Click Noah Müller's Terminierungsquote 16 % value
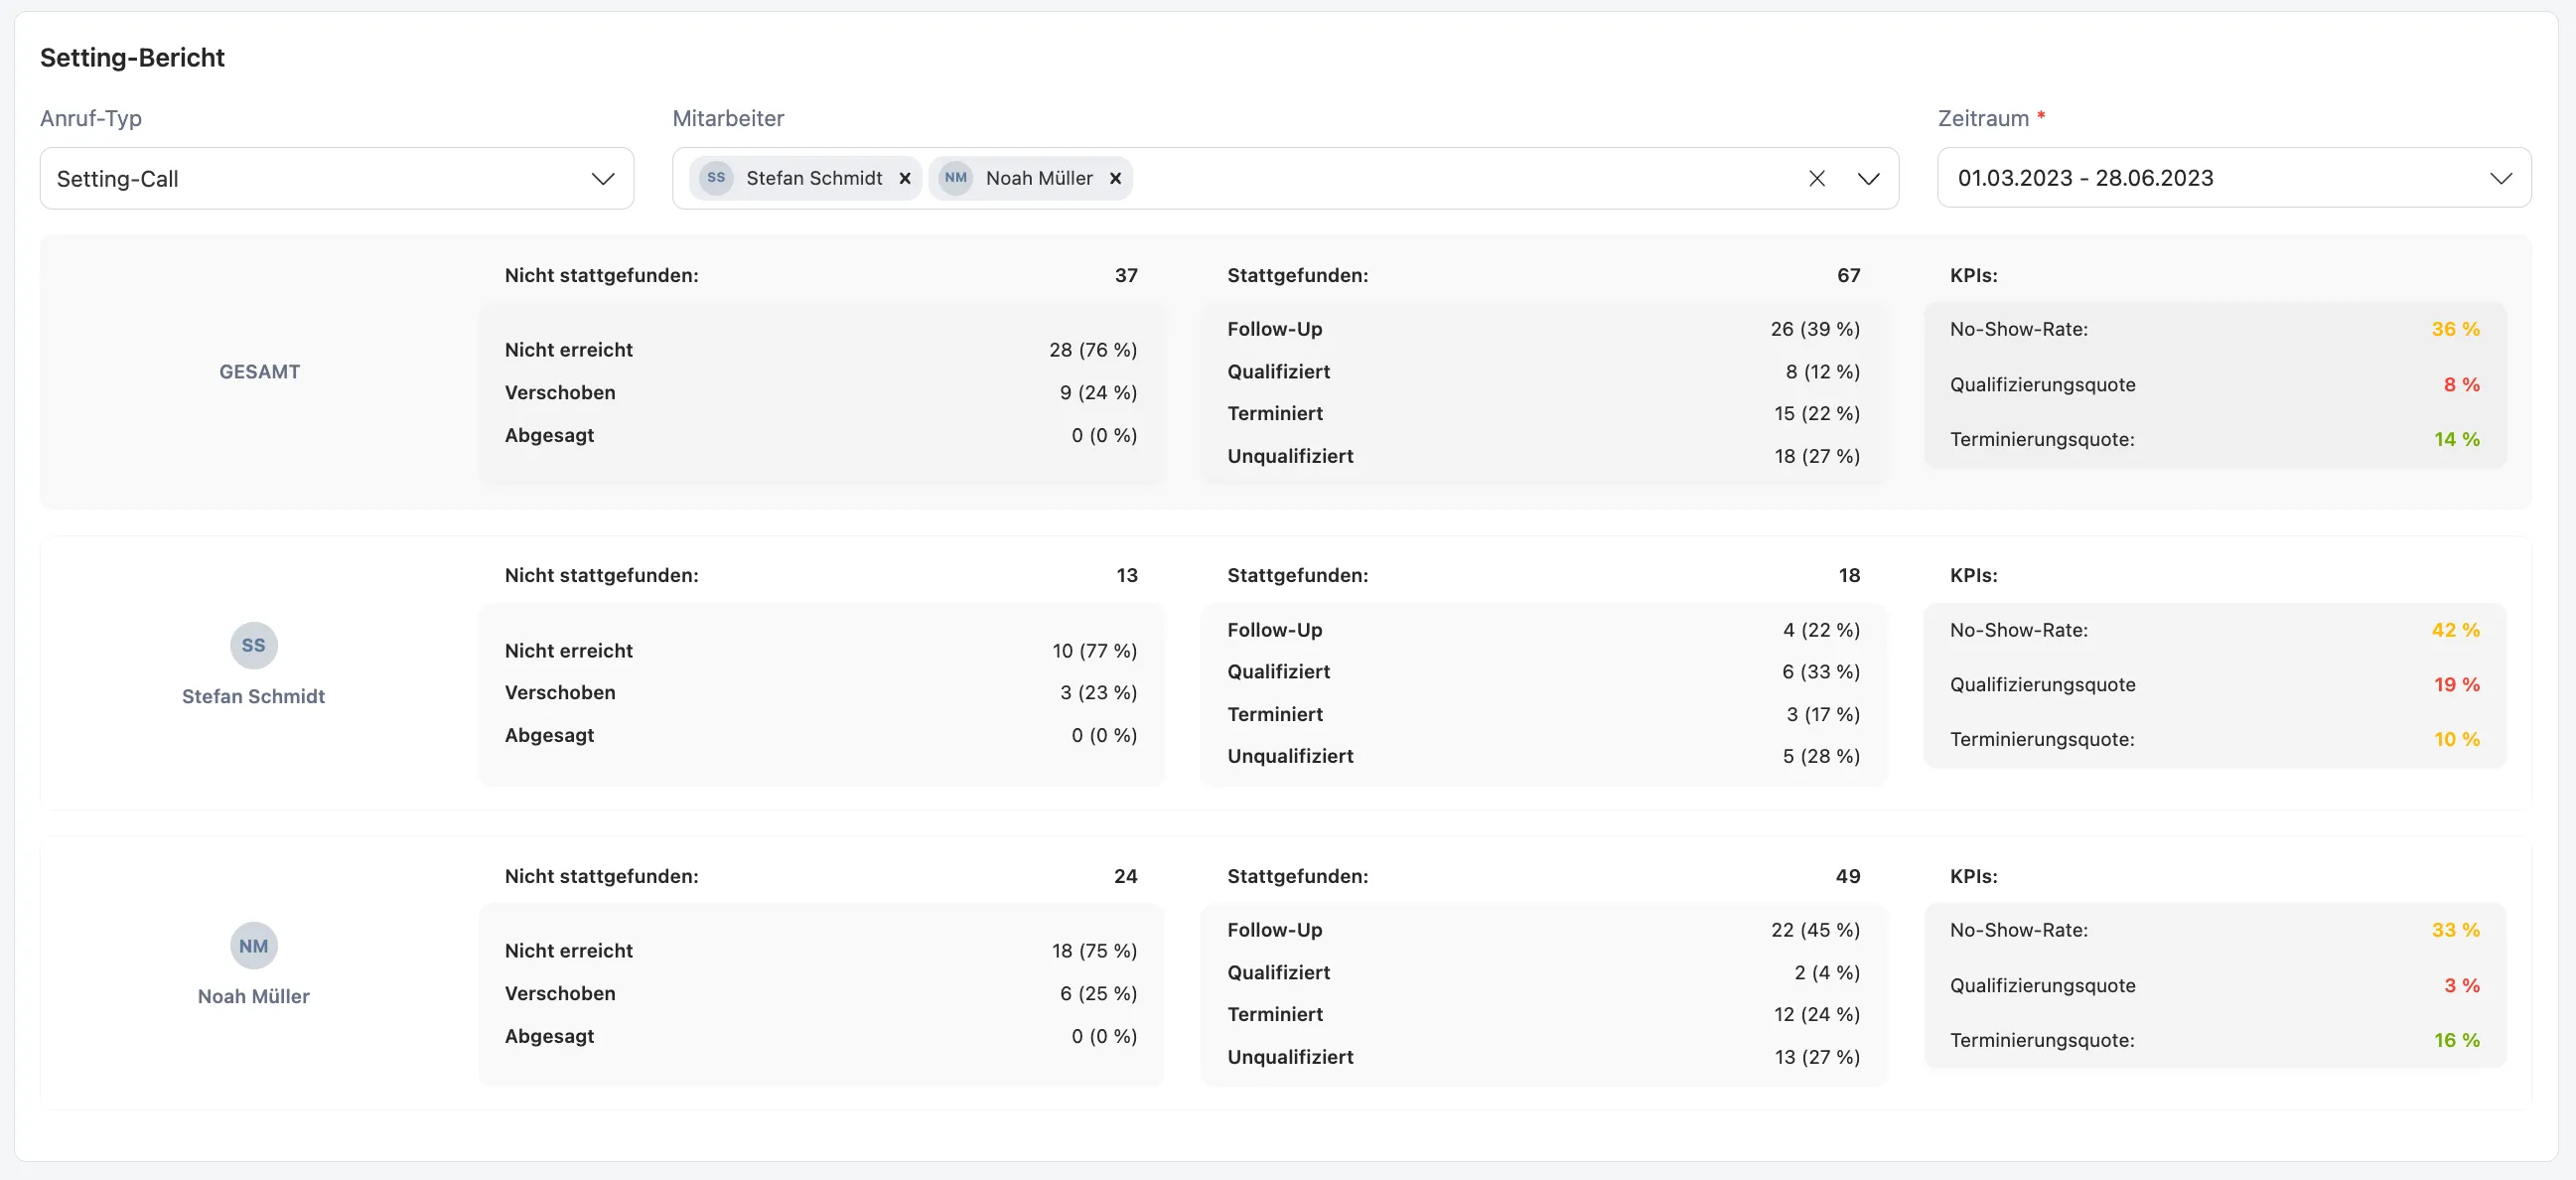The image size is (2576, 1180). coord(2456,1040)
